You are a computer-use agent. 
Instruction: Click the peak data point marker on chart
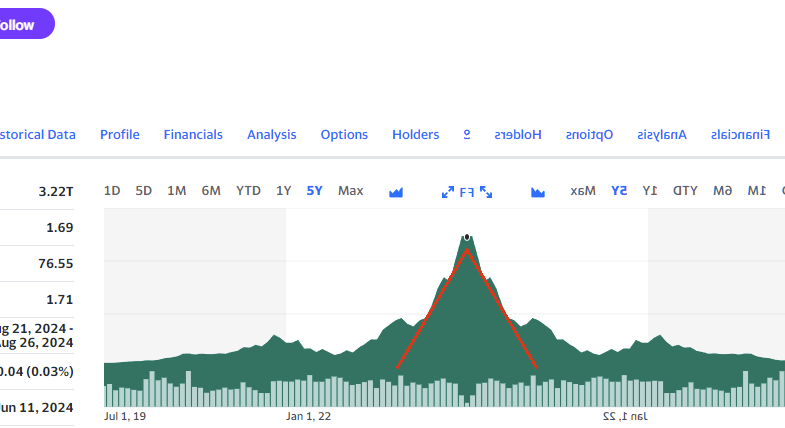[x=467, y=237]
